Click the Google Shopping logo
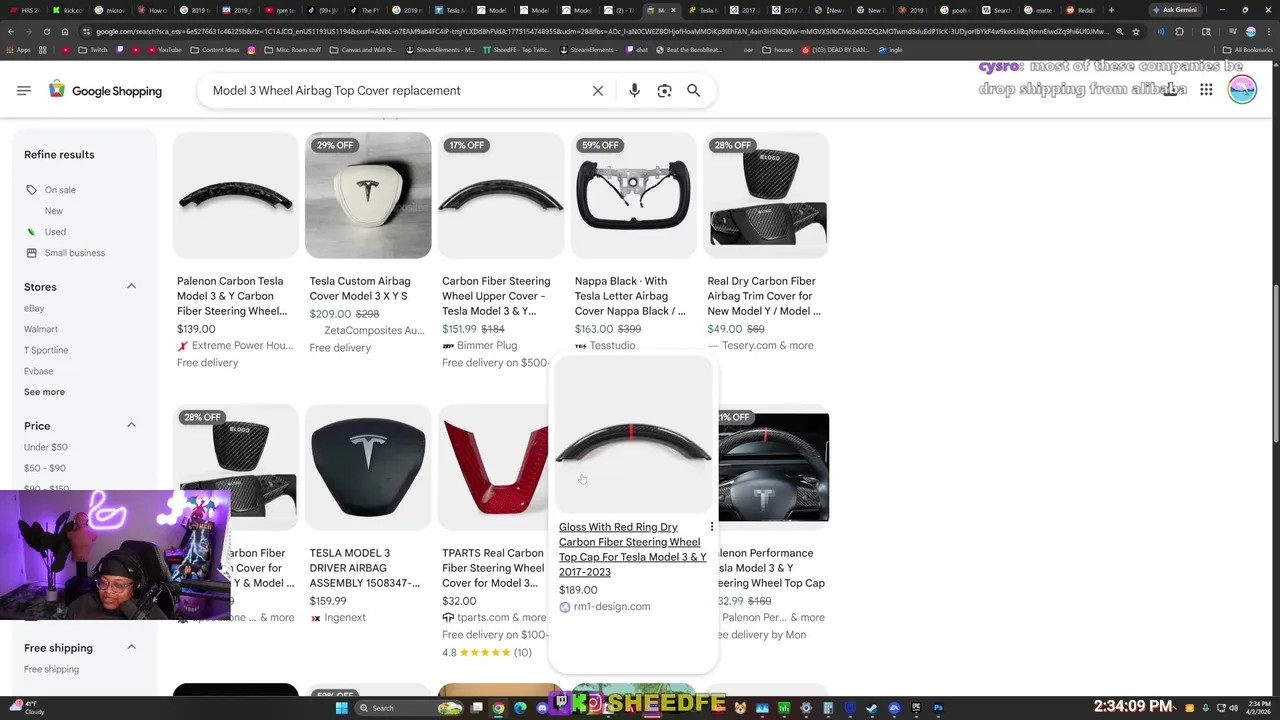The width and height of the screenshot is (1280, 720). tap(105, 90)
